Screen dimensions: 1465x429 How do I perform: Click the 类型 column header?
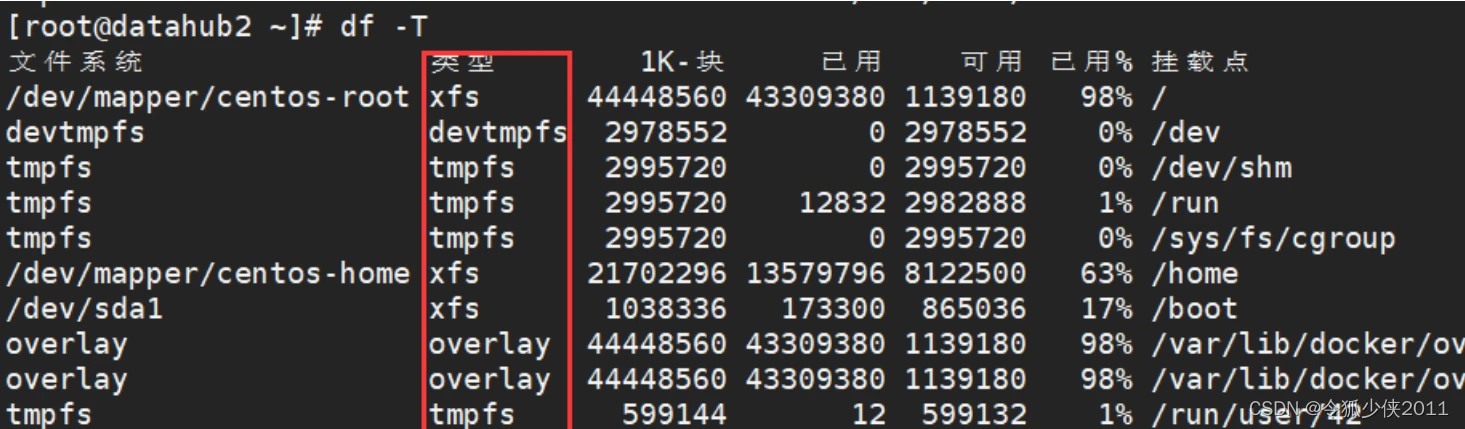(463, 62)
